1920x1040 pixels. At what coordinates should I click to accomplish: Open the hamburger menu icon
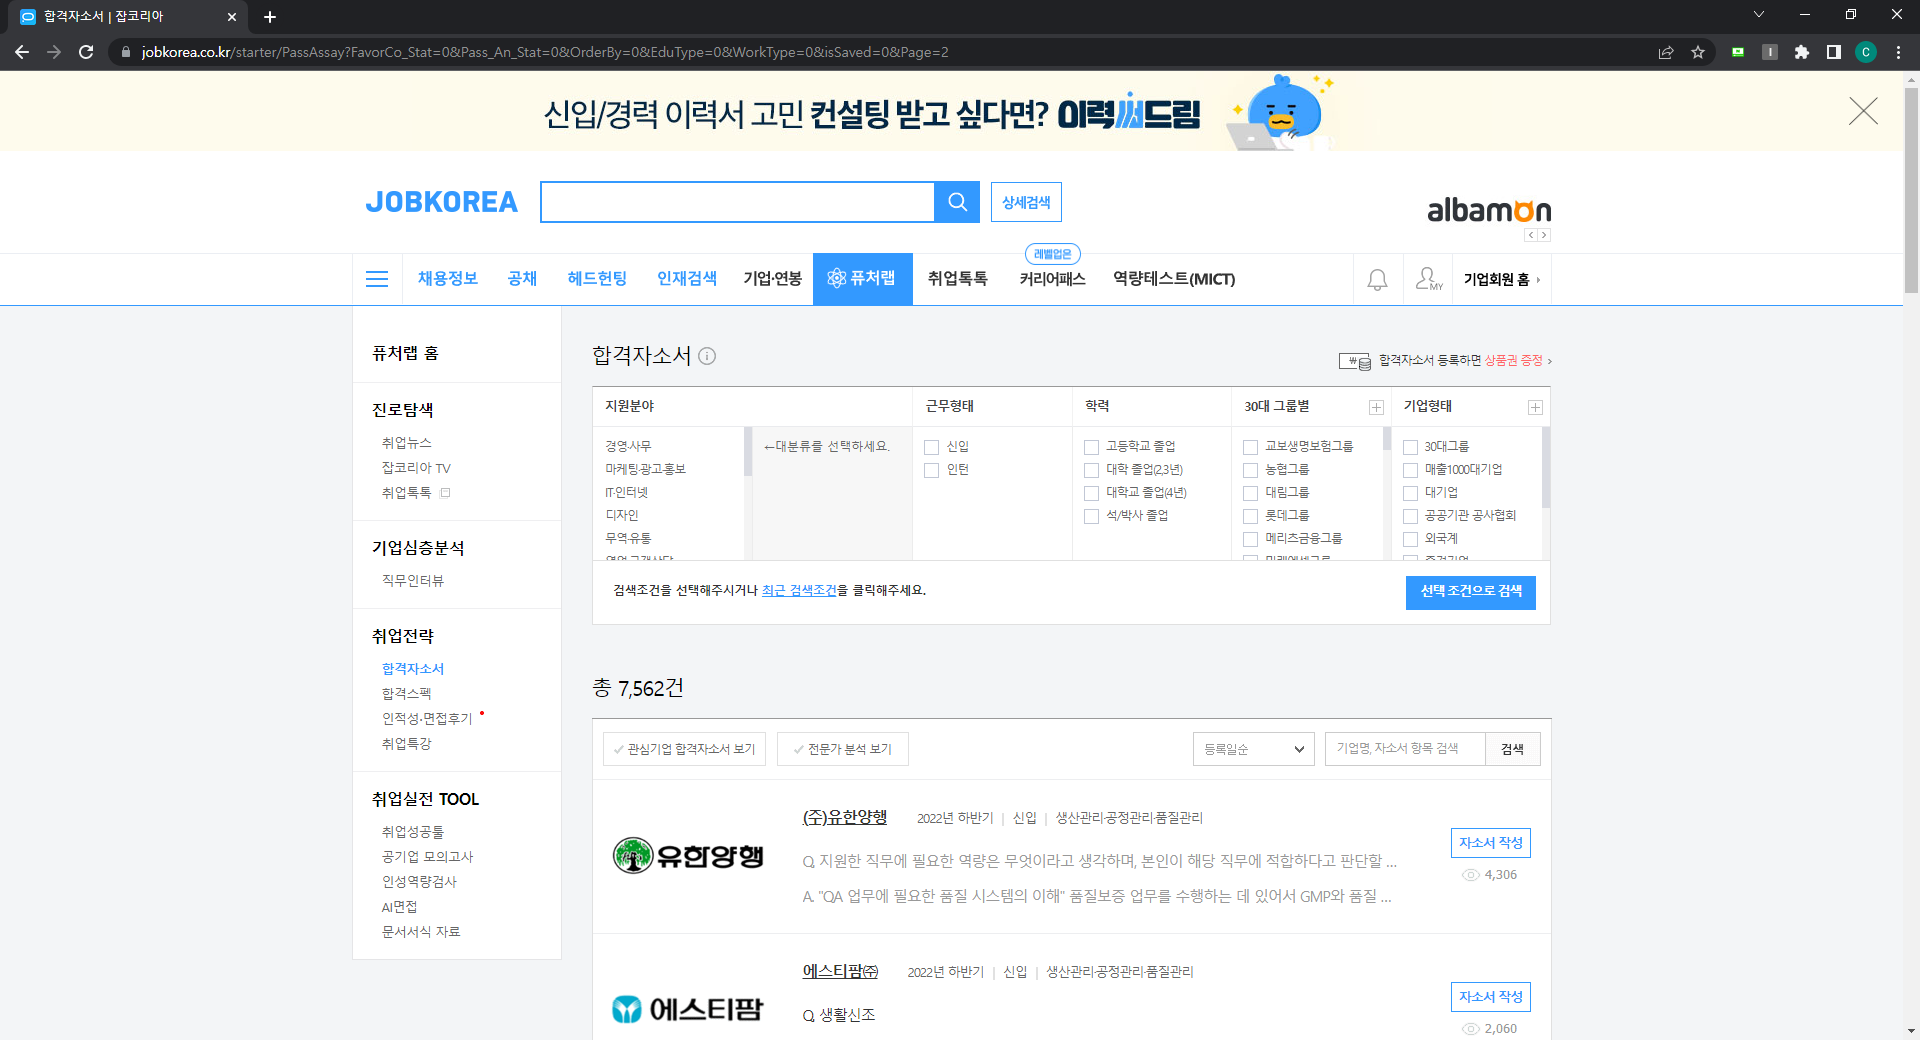(x=377, y=279)
